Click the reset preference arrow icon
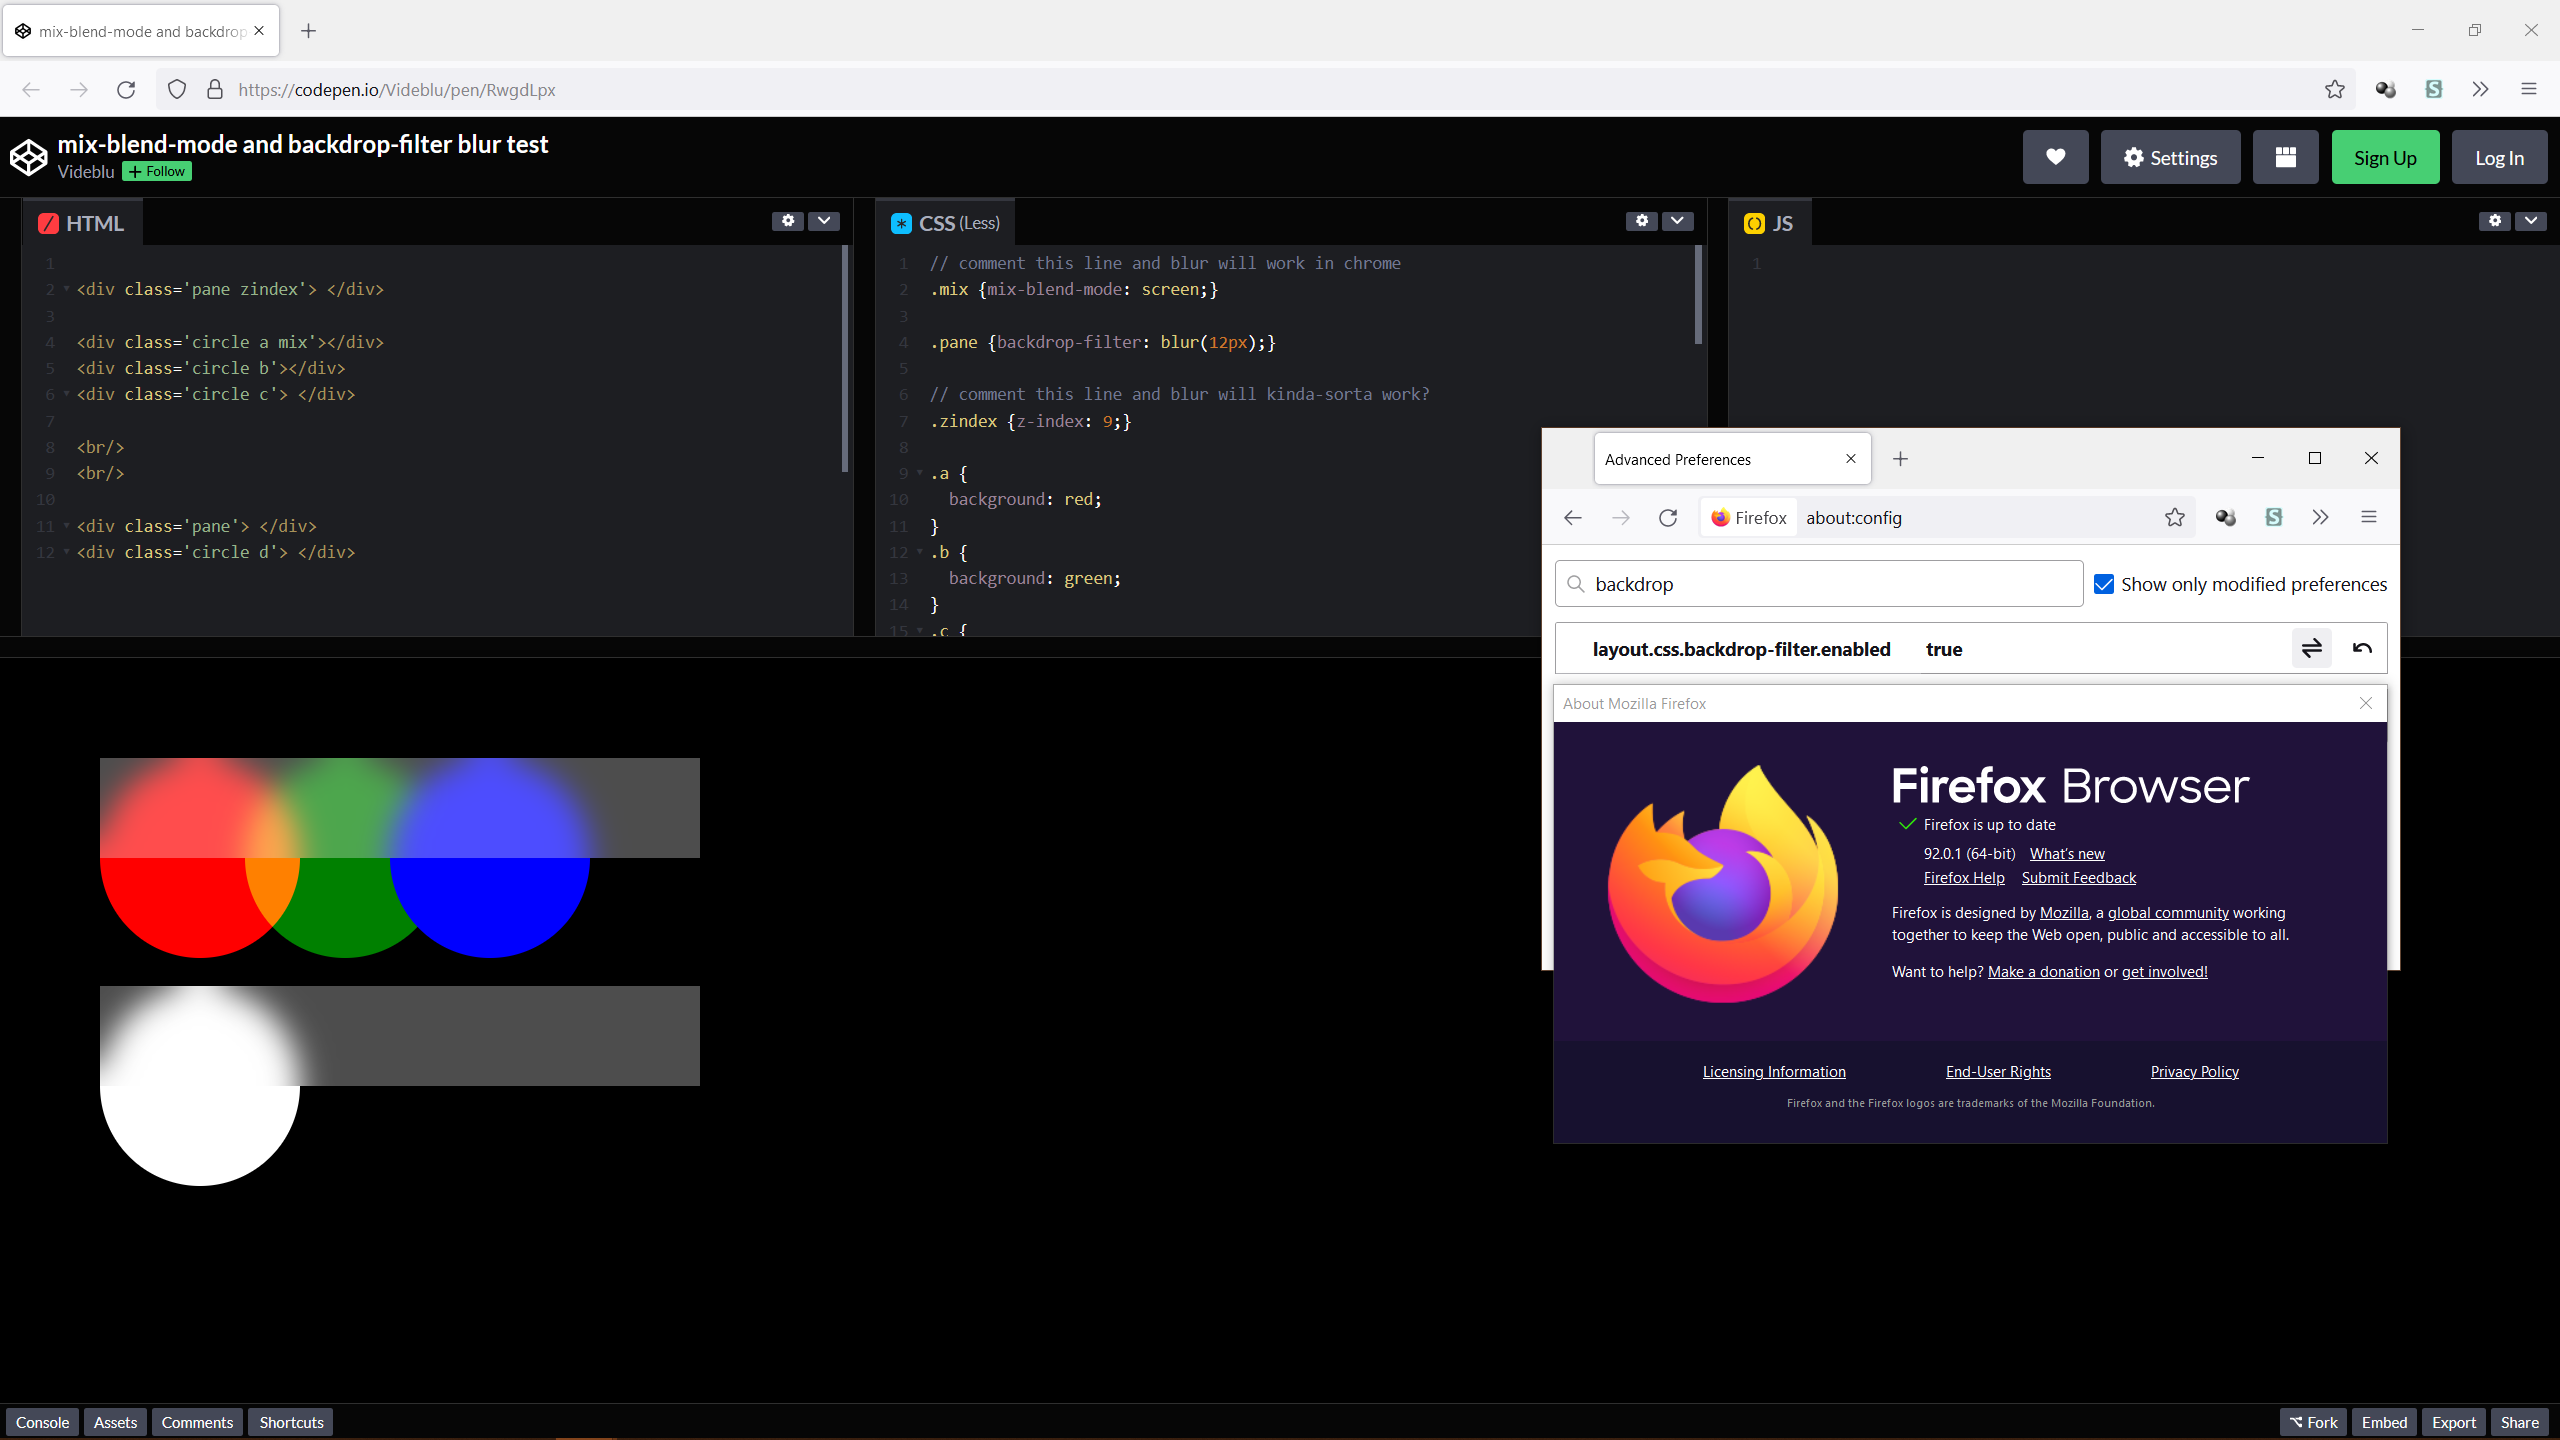Viewport: 2560px width, 1440px height. 2362,648
